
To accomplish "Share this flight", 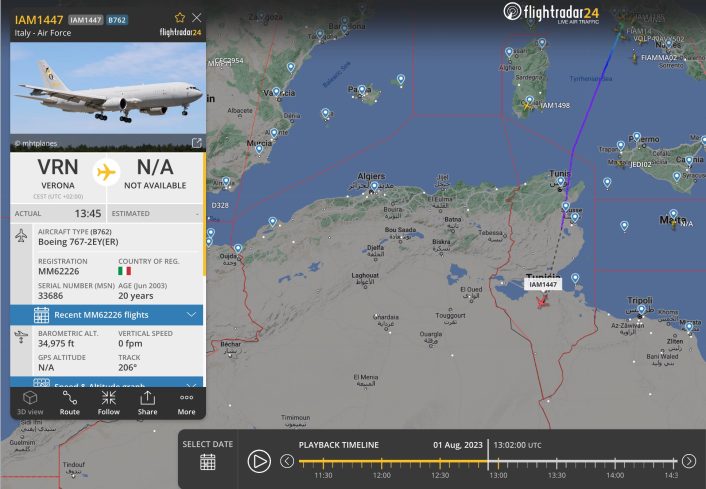I will [147, 403].
